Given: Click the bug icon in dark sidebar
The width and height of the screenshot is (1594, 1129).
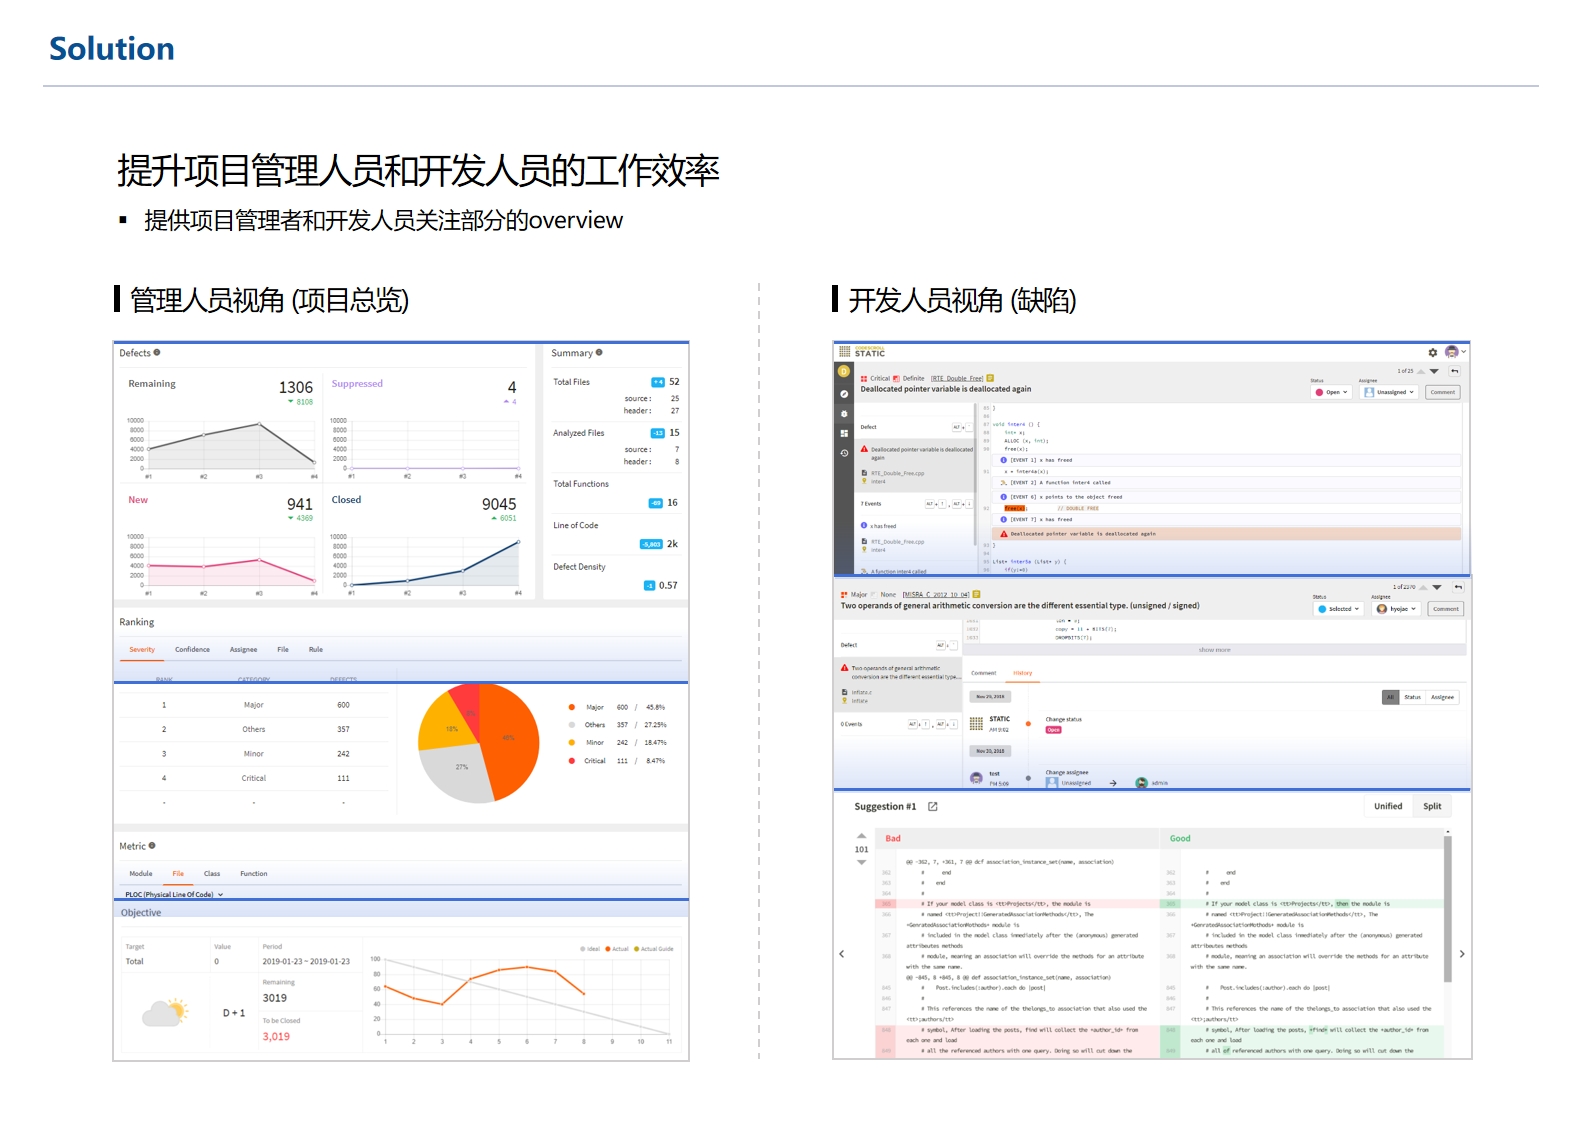Looking at the screenshot, I should (844, 413).
